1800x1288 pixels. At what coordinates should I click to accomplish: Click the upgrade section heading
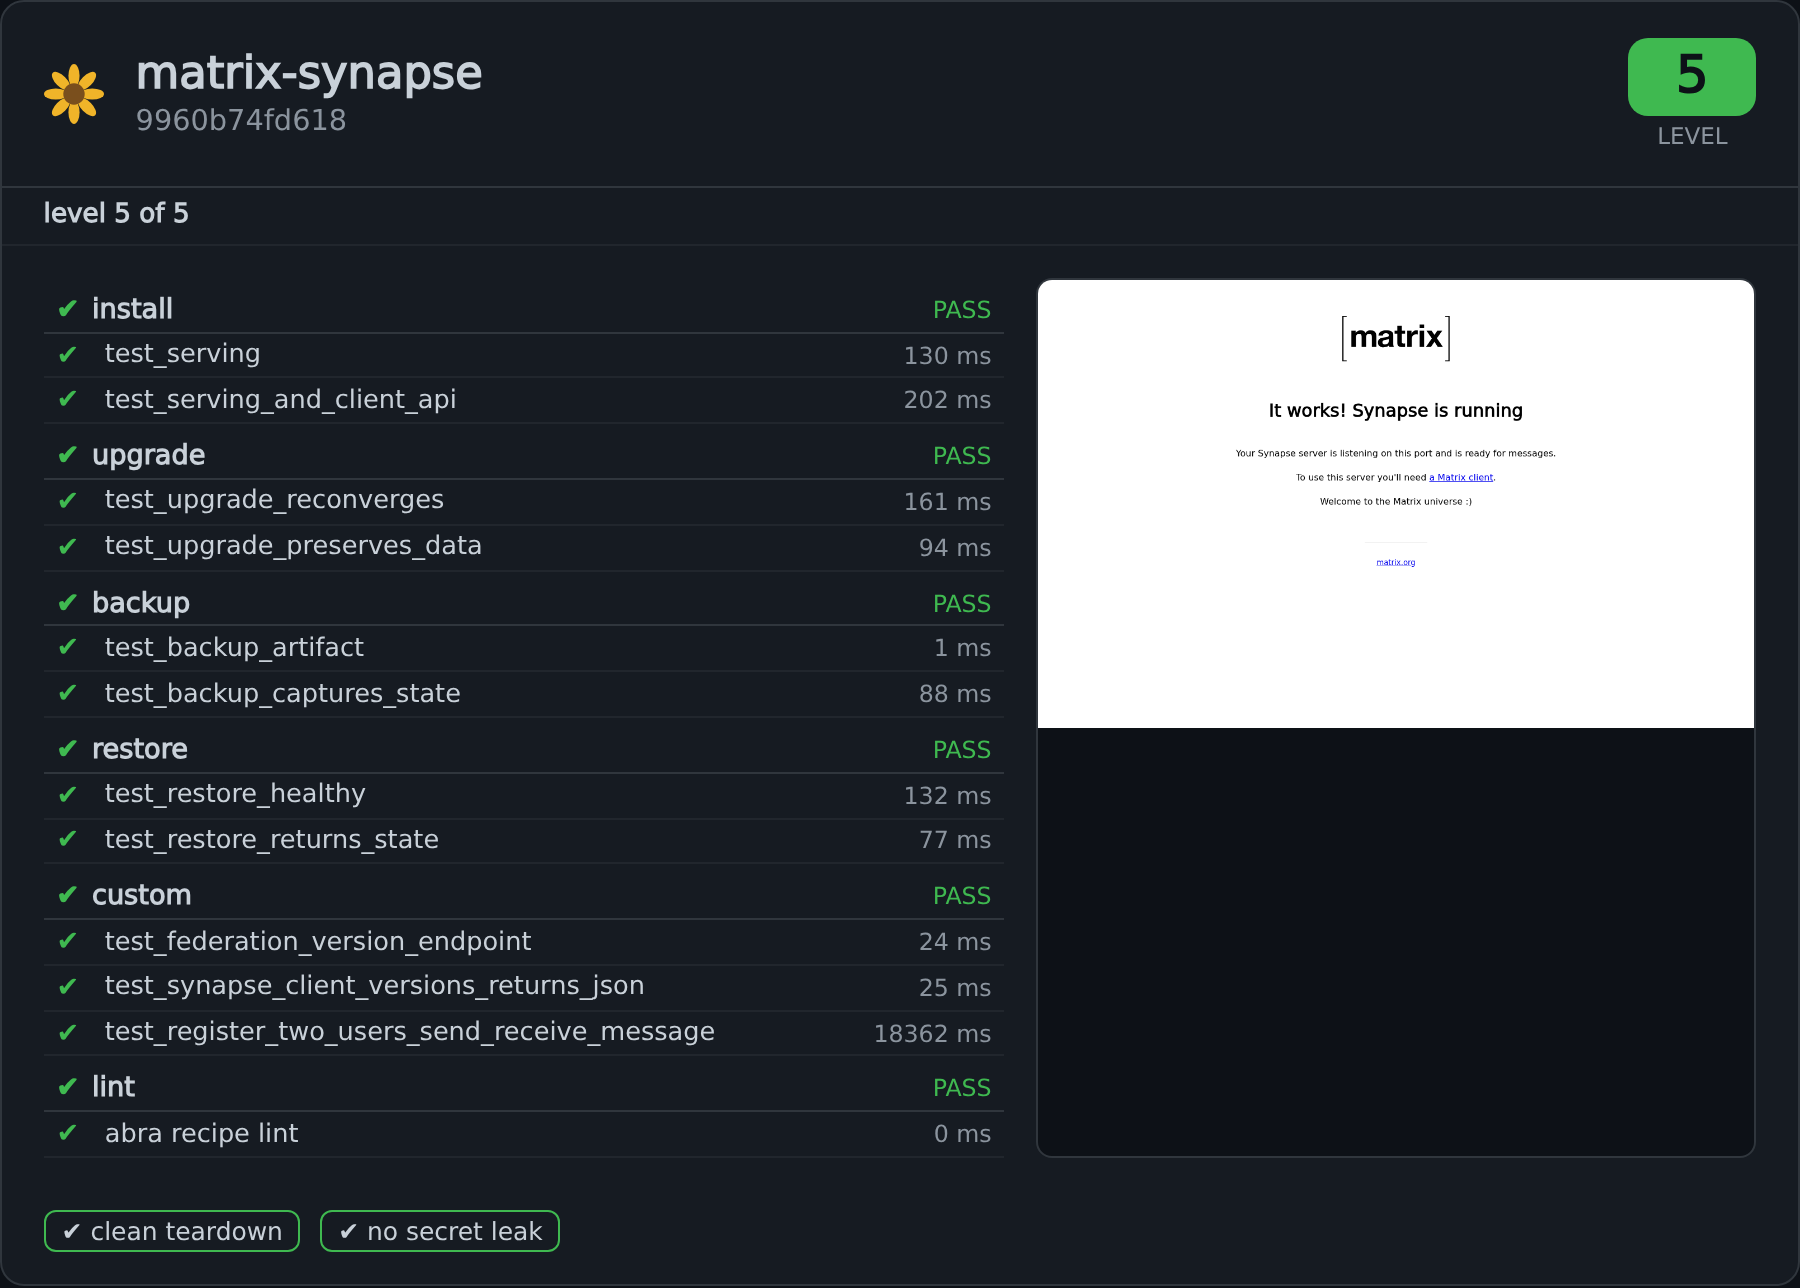[x=148, y=456]
